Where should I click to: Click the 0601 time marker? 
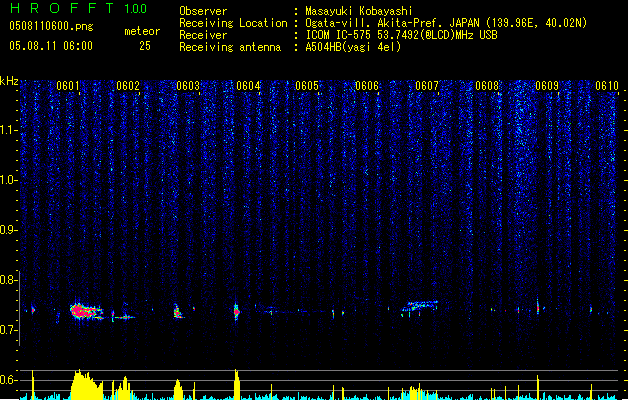coord(68,86)
